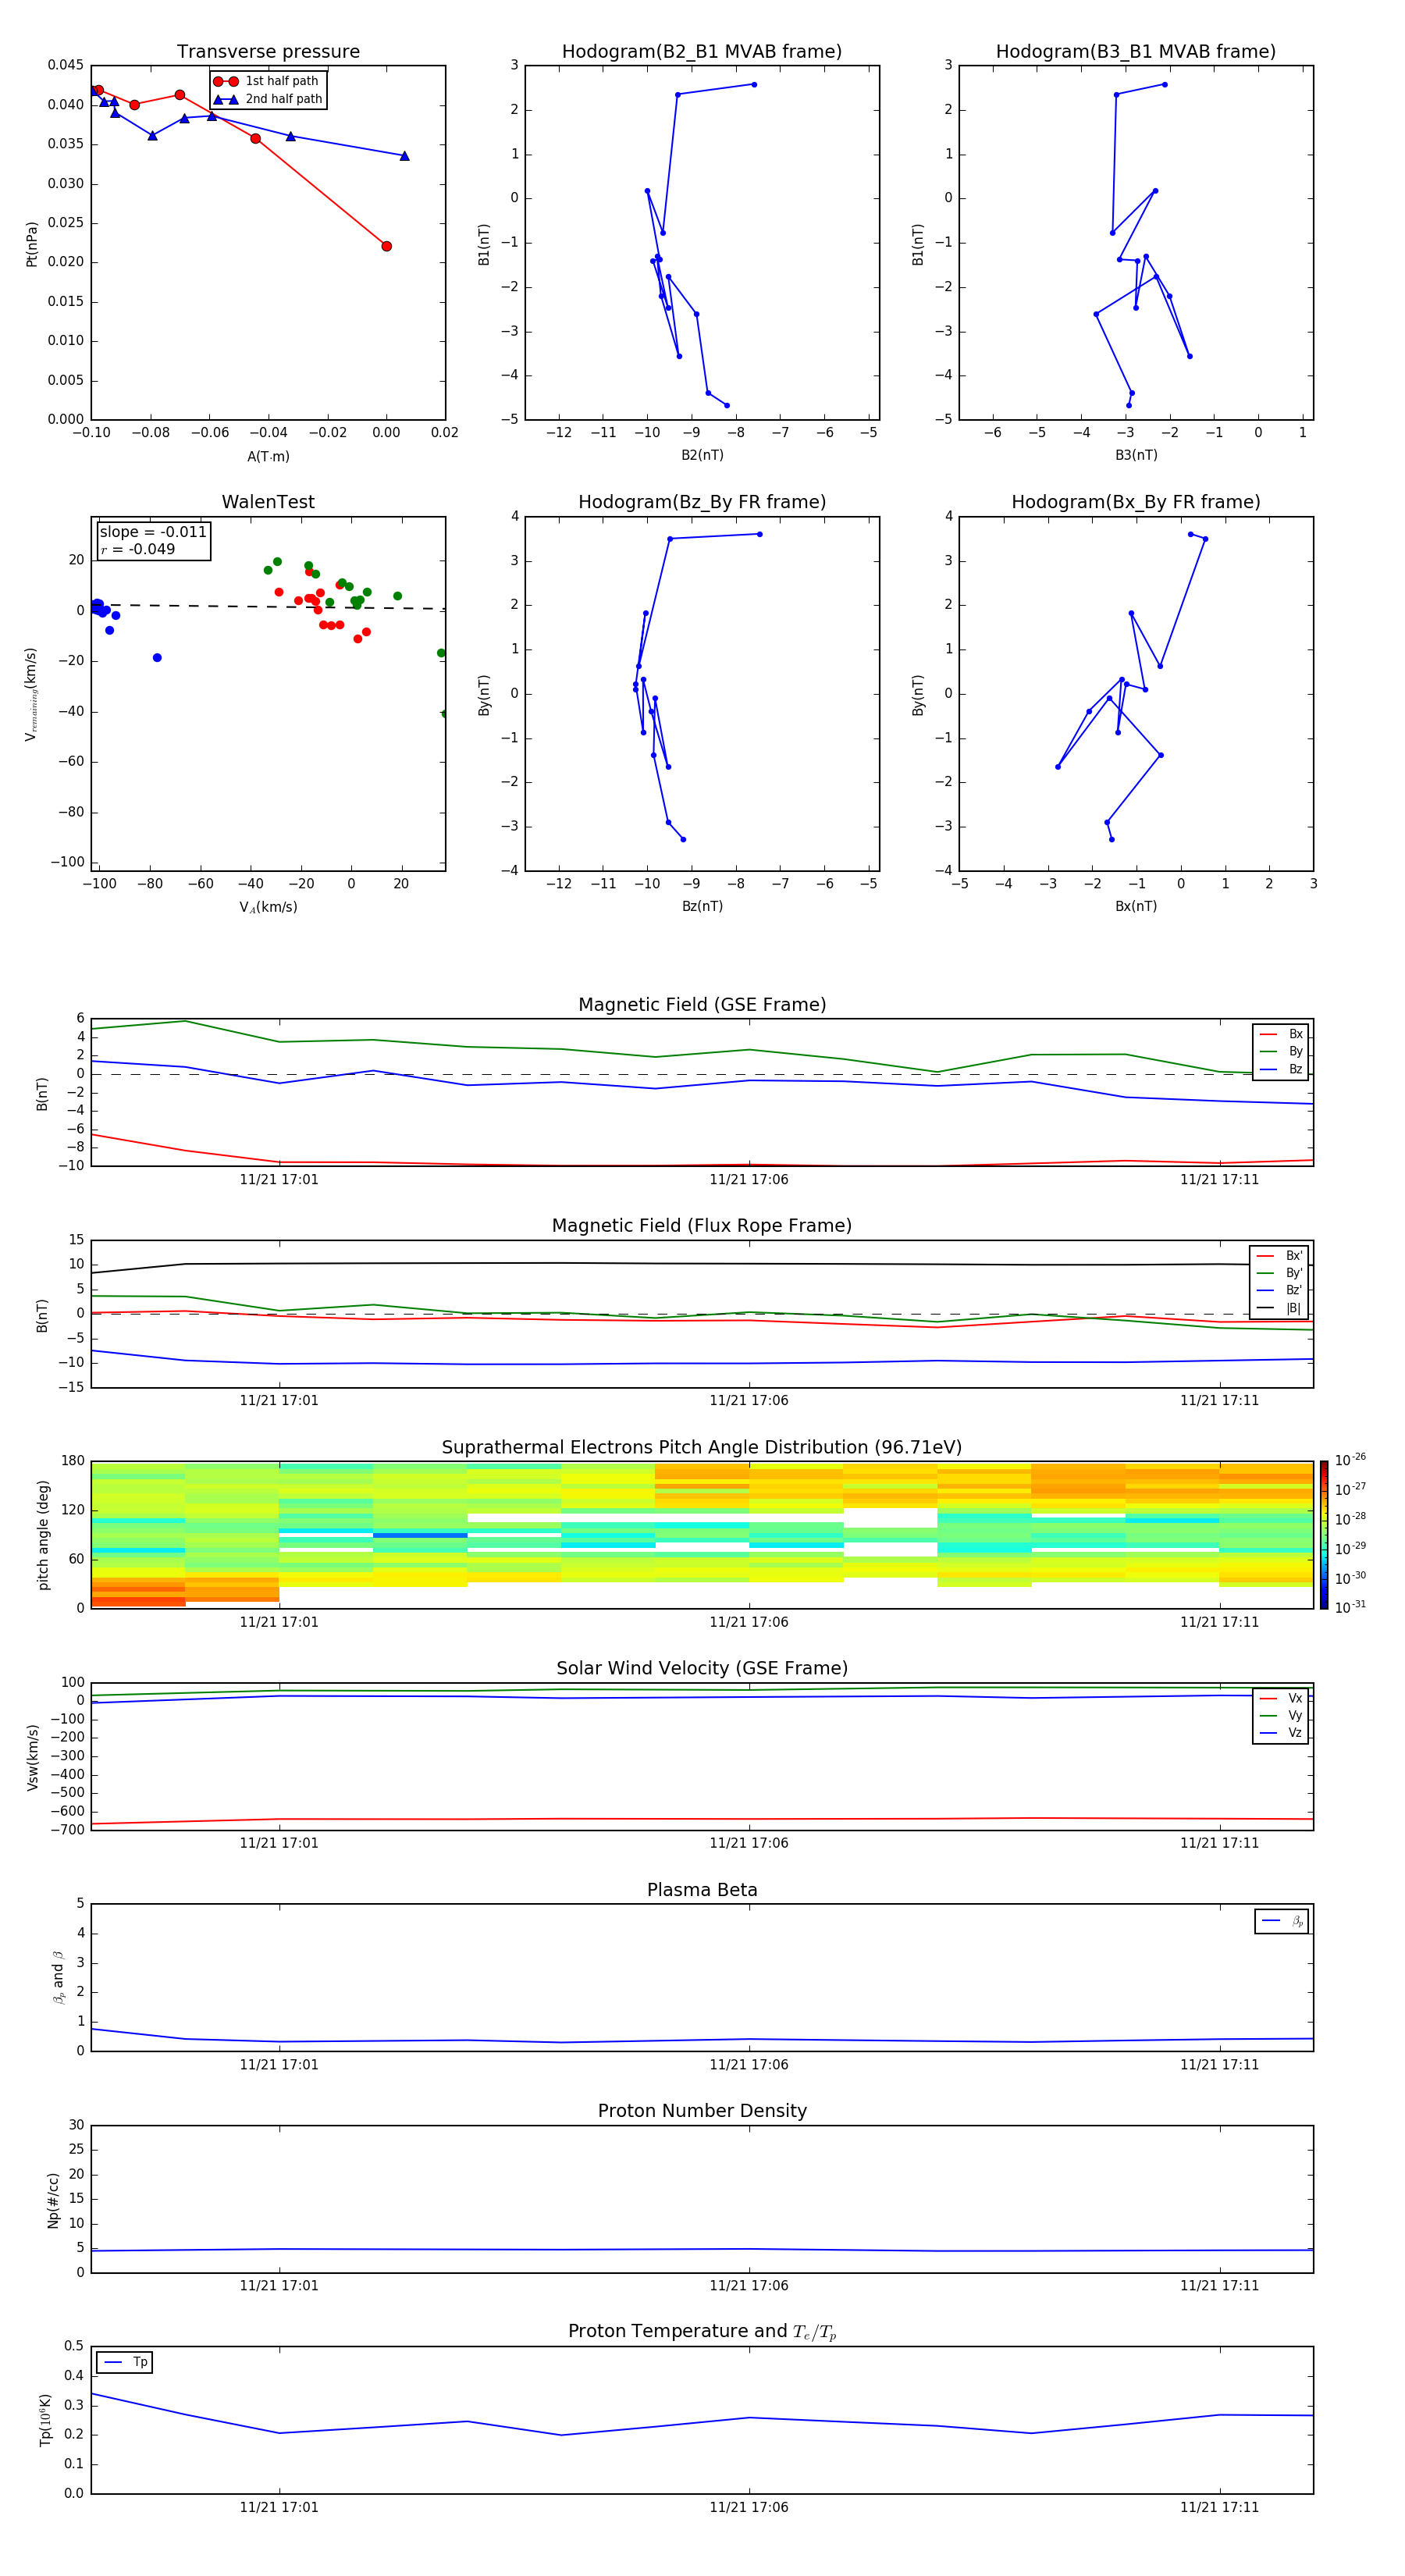Screen dimensions: 1405x2576
Task: Select the "B2(nT)" x-axis label
Action: 702,455
